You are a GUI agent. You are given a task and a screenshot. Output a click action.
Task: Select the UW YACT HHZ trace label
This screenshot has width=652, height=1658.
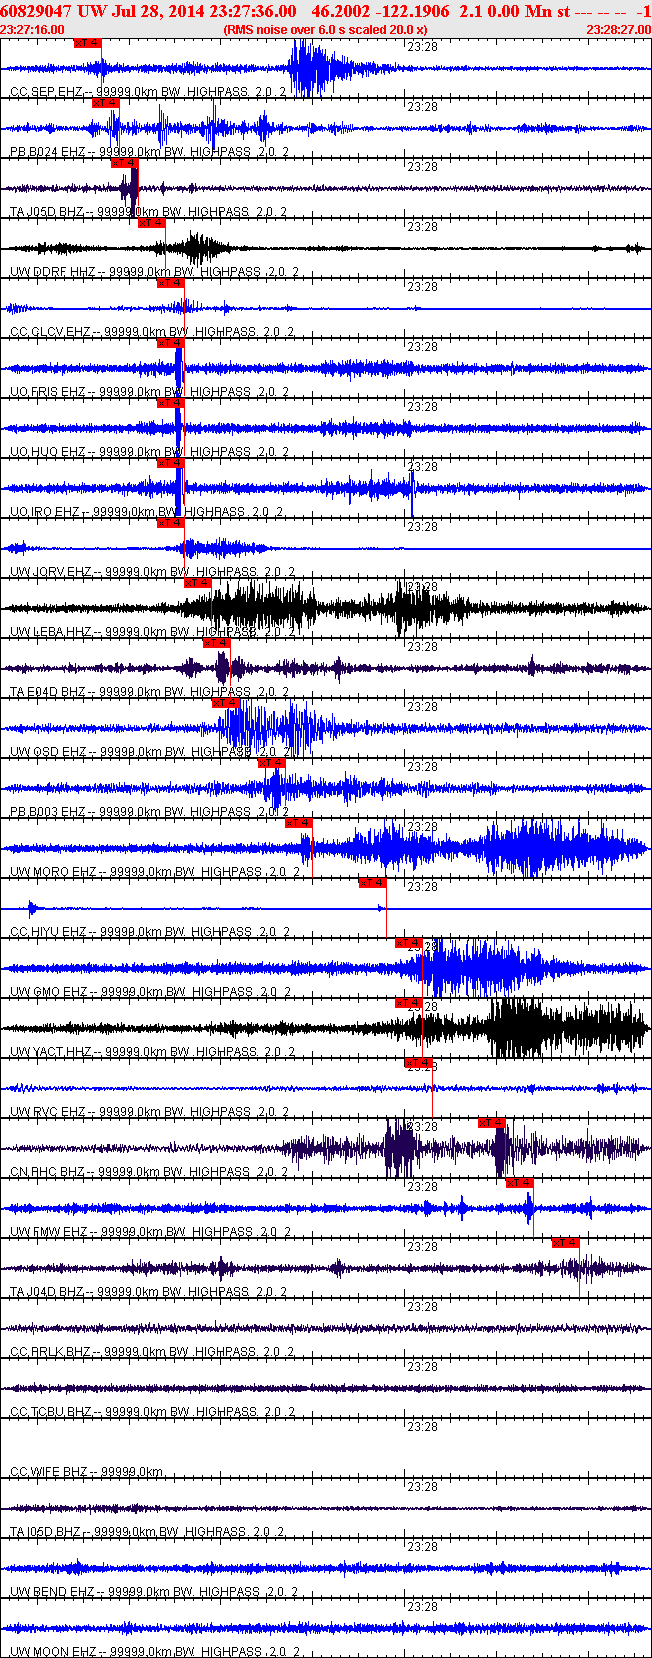[x=152, y=1052]
